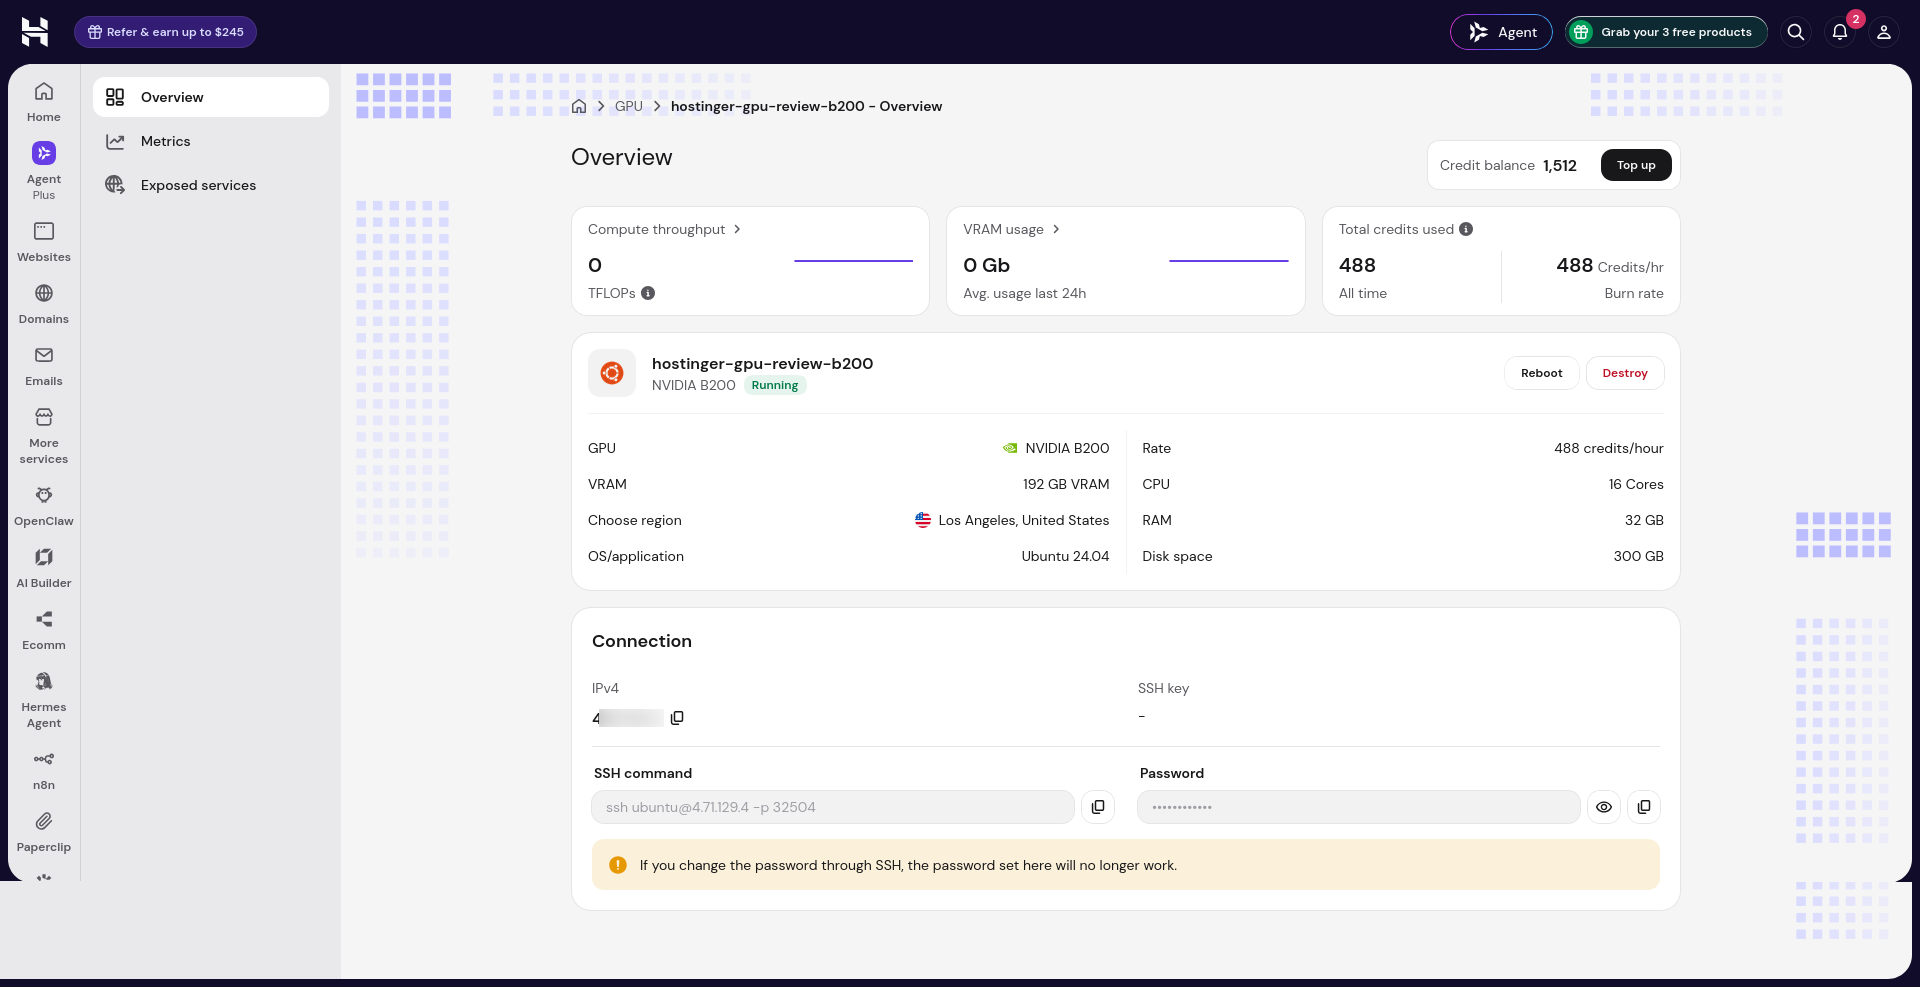
Task: Open Domains in sidebar
Action: click(44, 304)
